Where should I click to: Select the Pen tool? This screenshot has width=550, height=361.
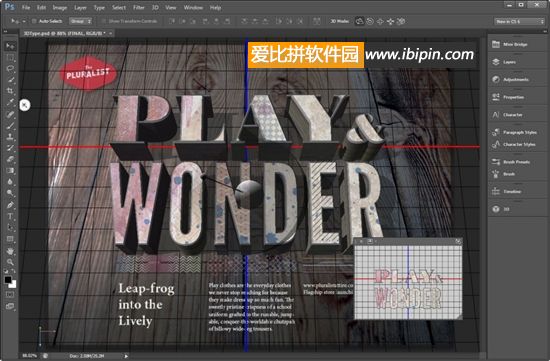click(10, 205)
